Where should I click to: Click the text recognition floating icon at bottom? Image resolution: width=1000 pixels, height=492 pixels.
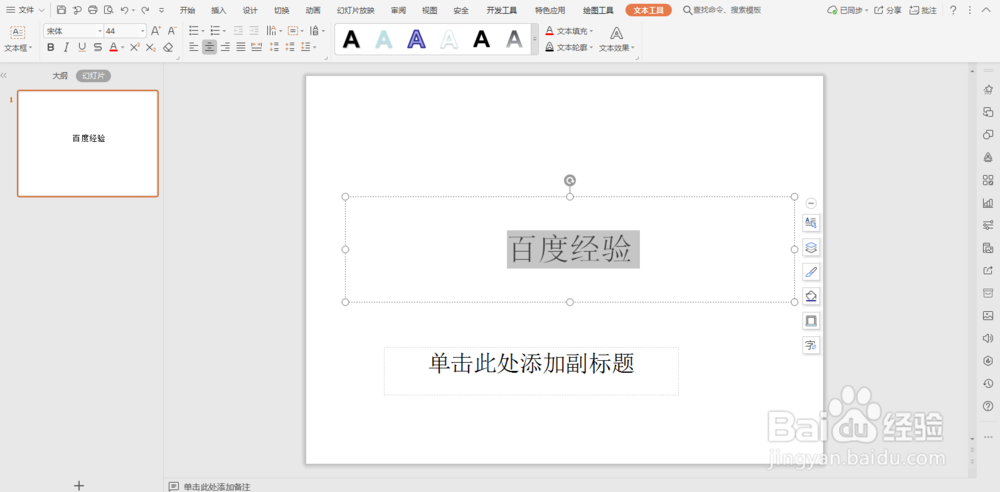click(811, 345)
